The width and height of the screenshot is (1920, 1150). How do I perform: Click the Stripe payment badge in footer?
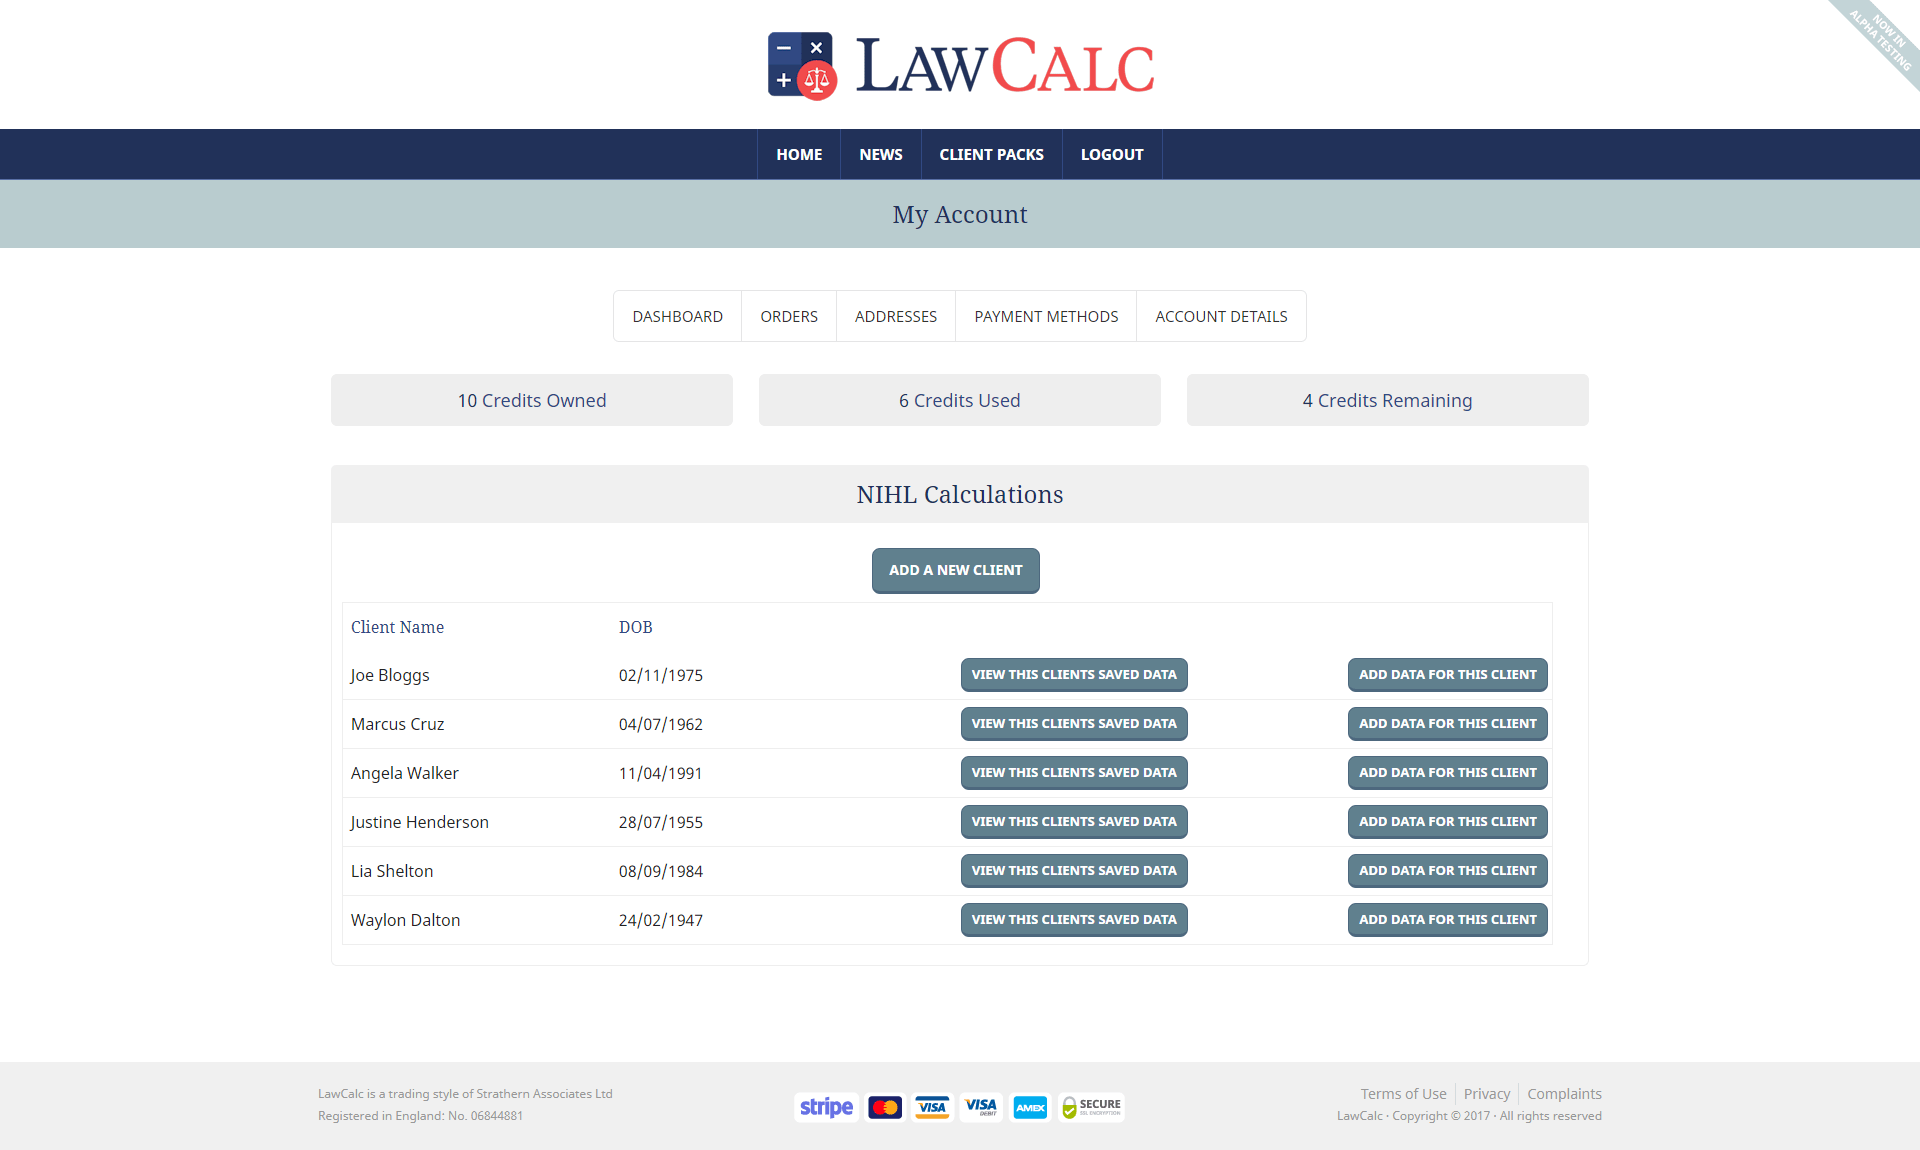tap(826, 1107)
